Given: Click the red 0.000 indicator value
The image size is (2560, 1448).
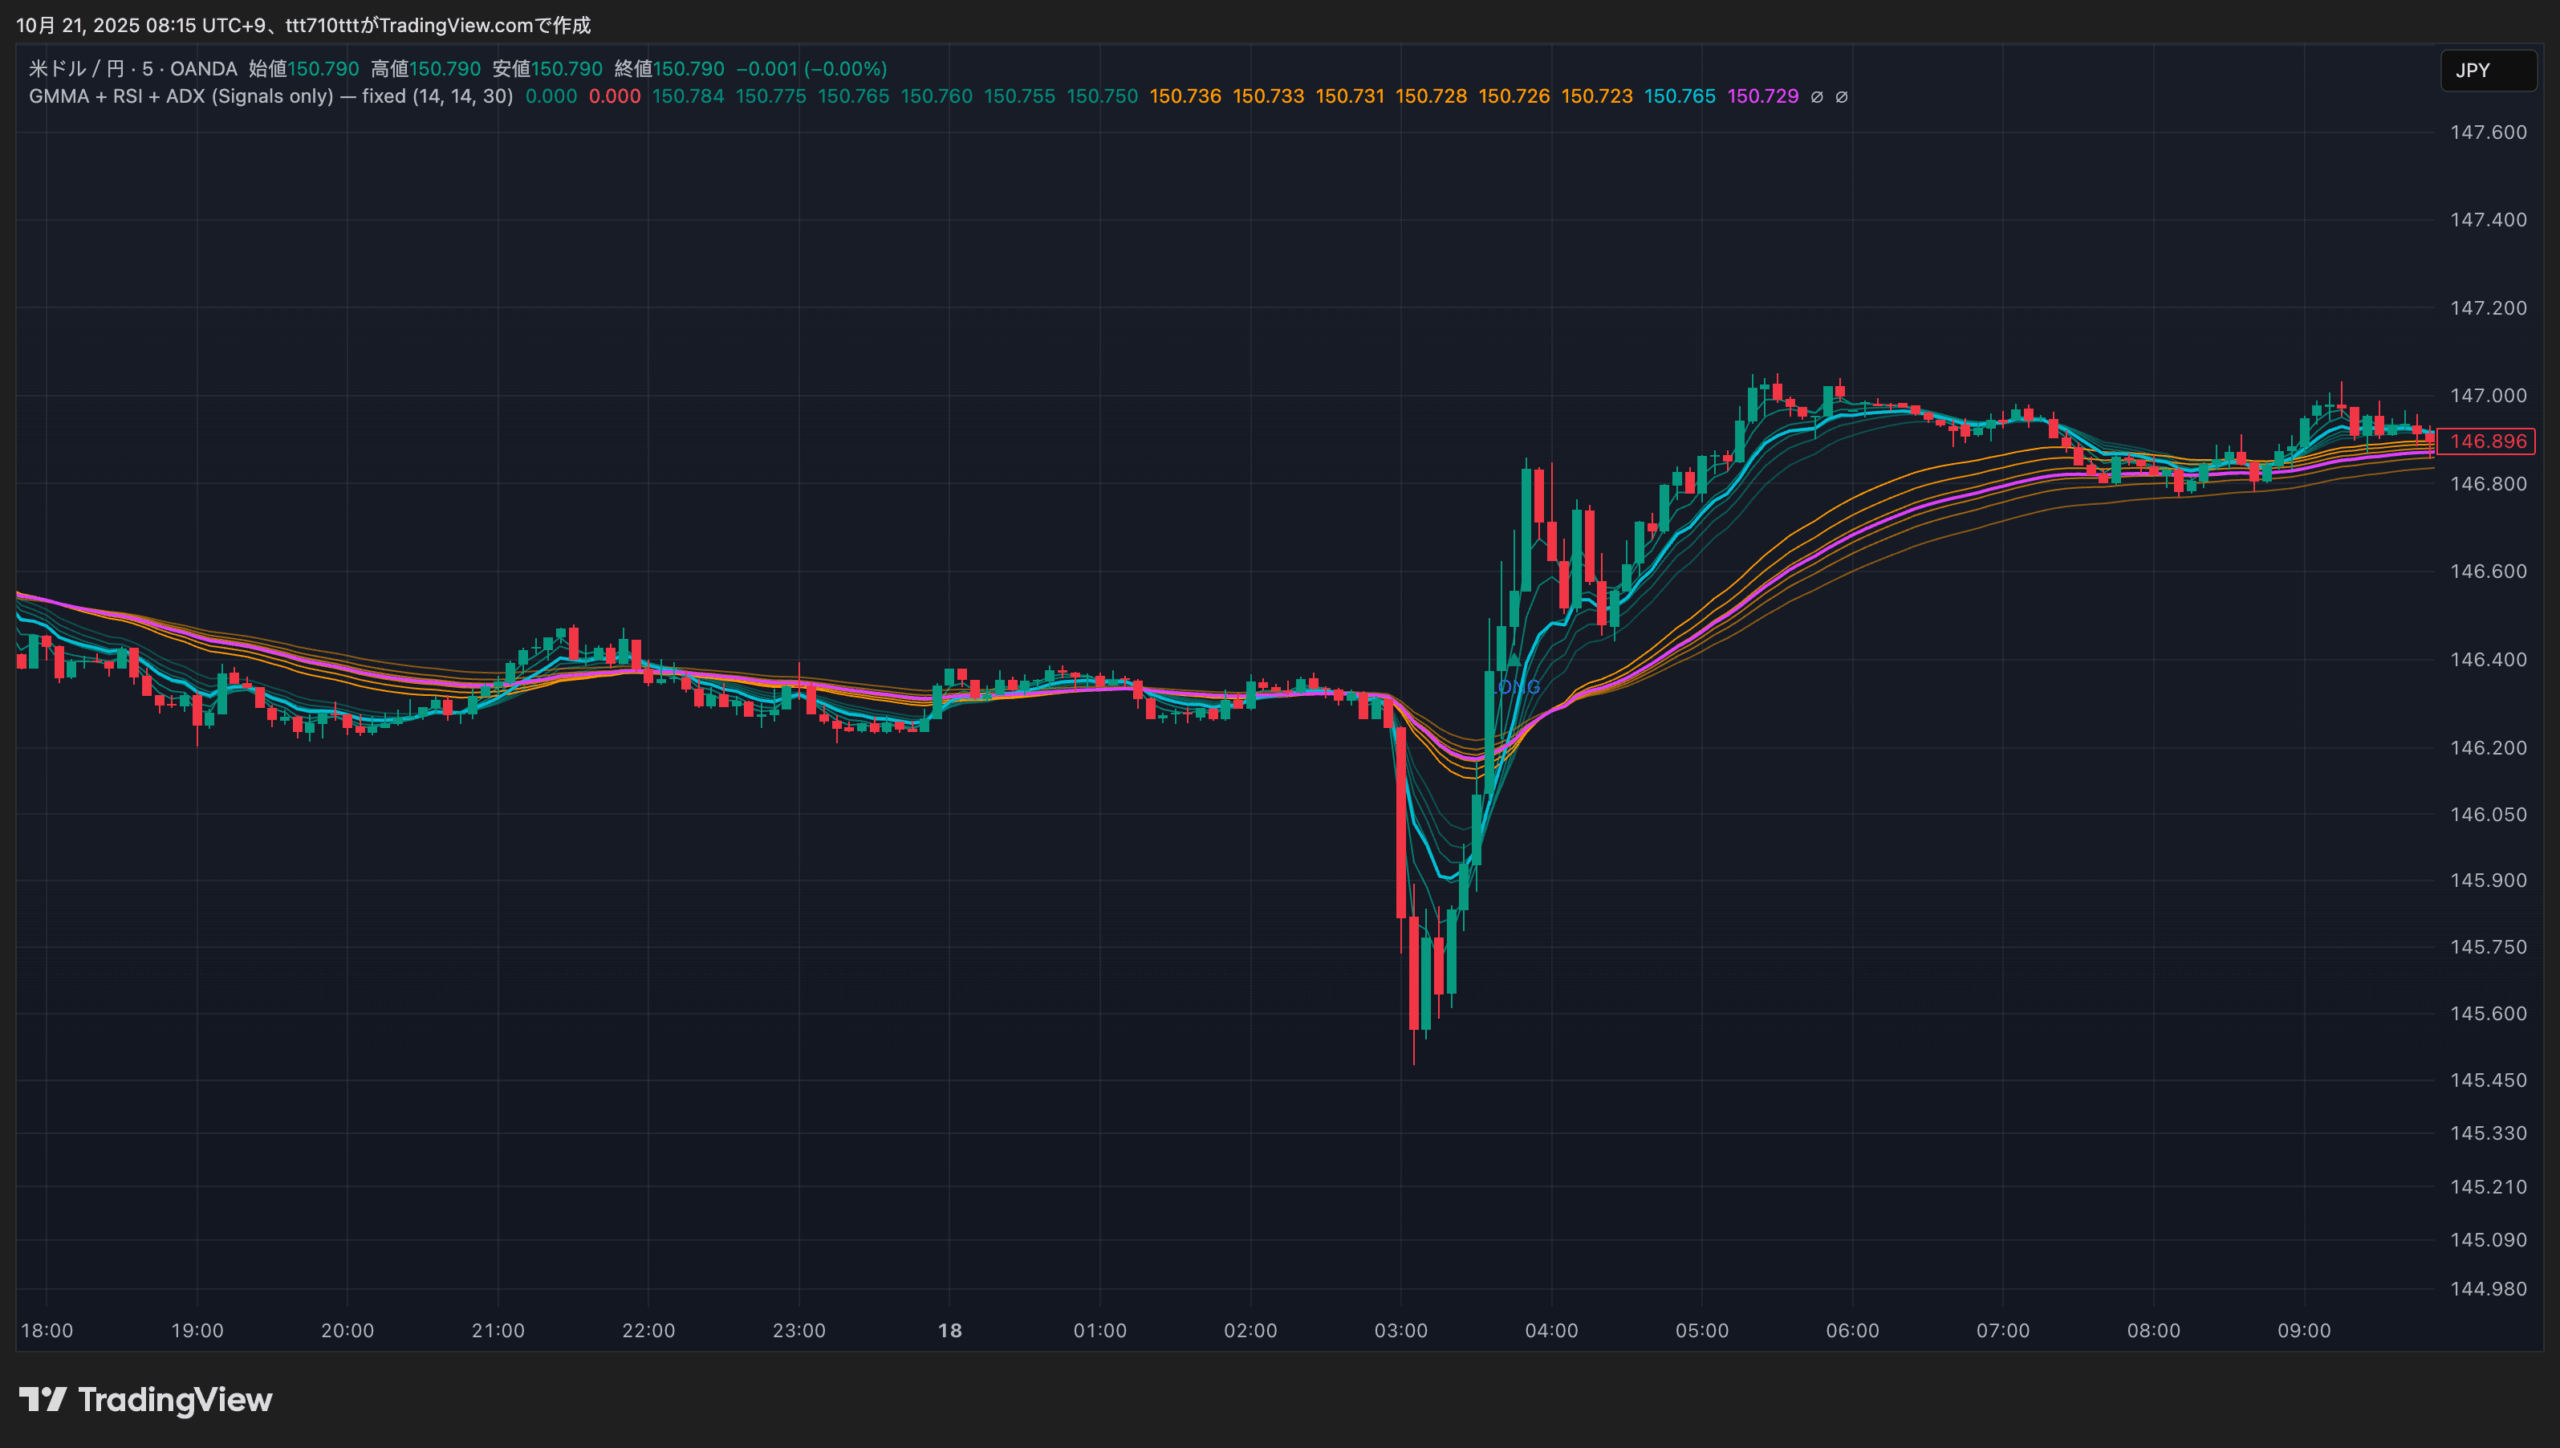Looking at the screenshot, I should click(x=614, y=97).
